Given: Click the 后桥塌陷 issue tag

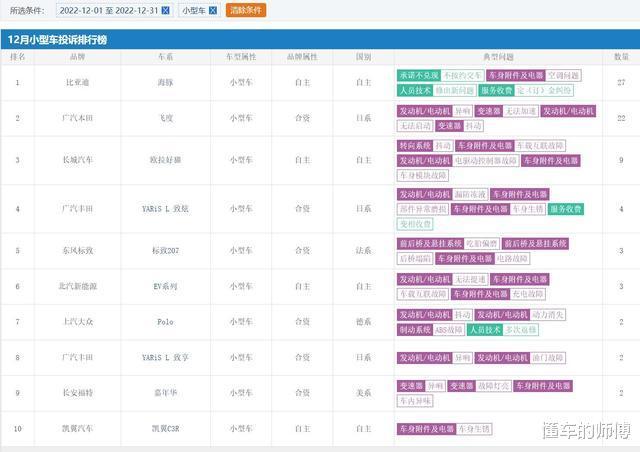Looking at the screenshot, I should (415, 259).
